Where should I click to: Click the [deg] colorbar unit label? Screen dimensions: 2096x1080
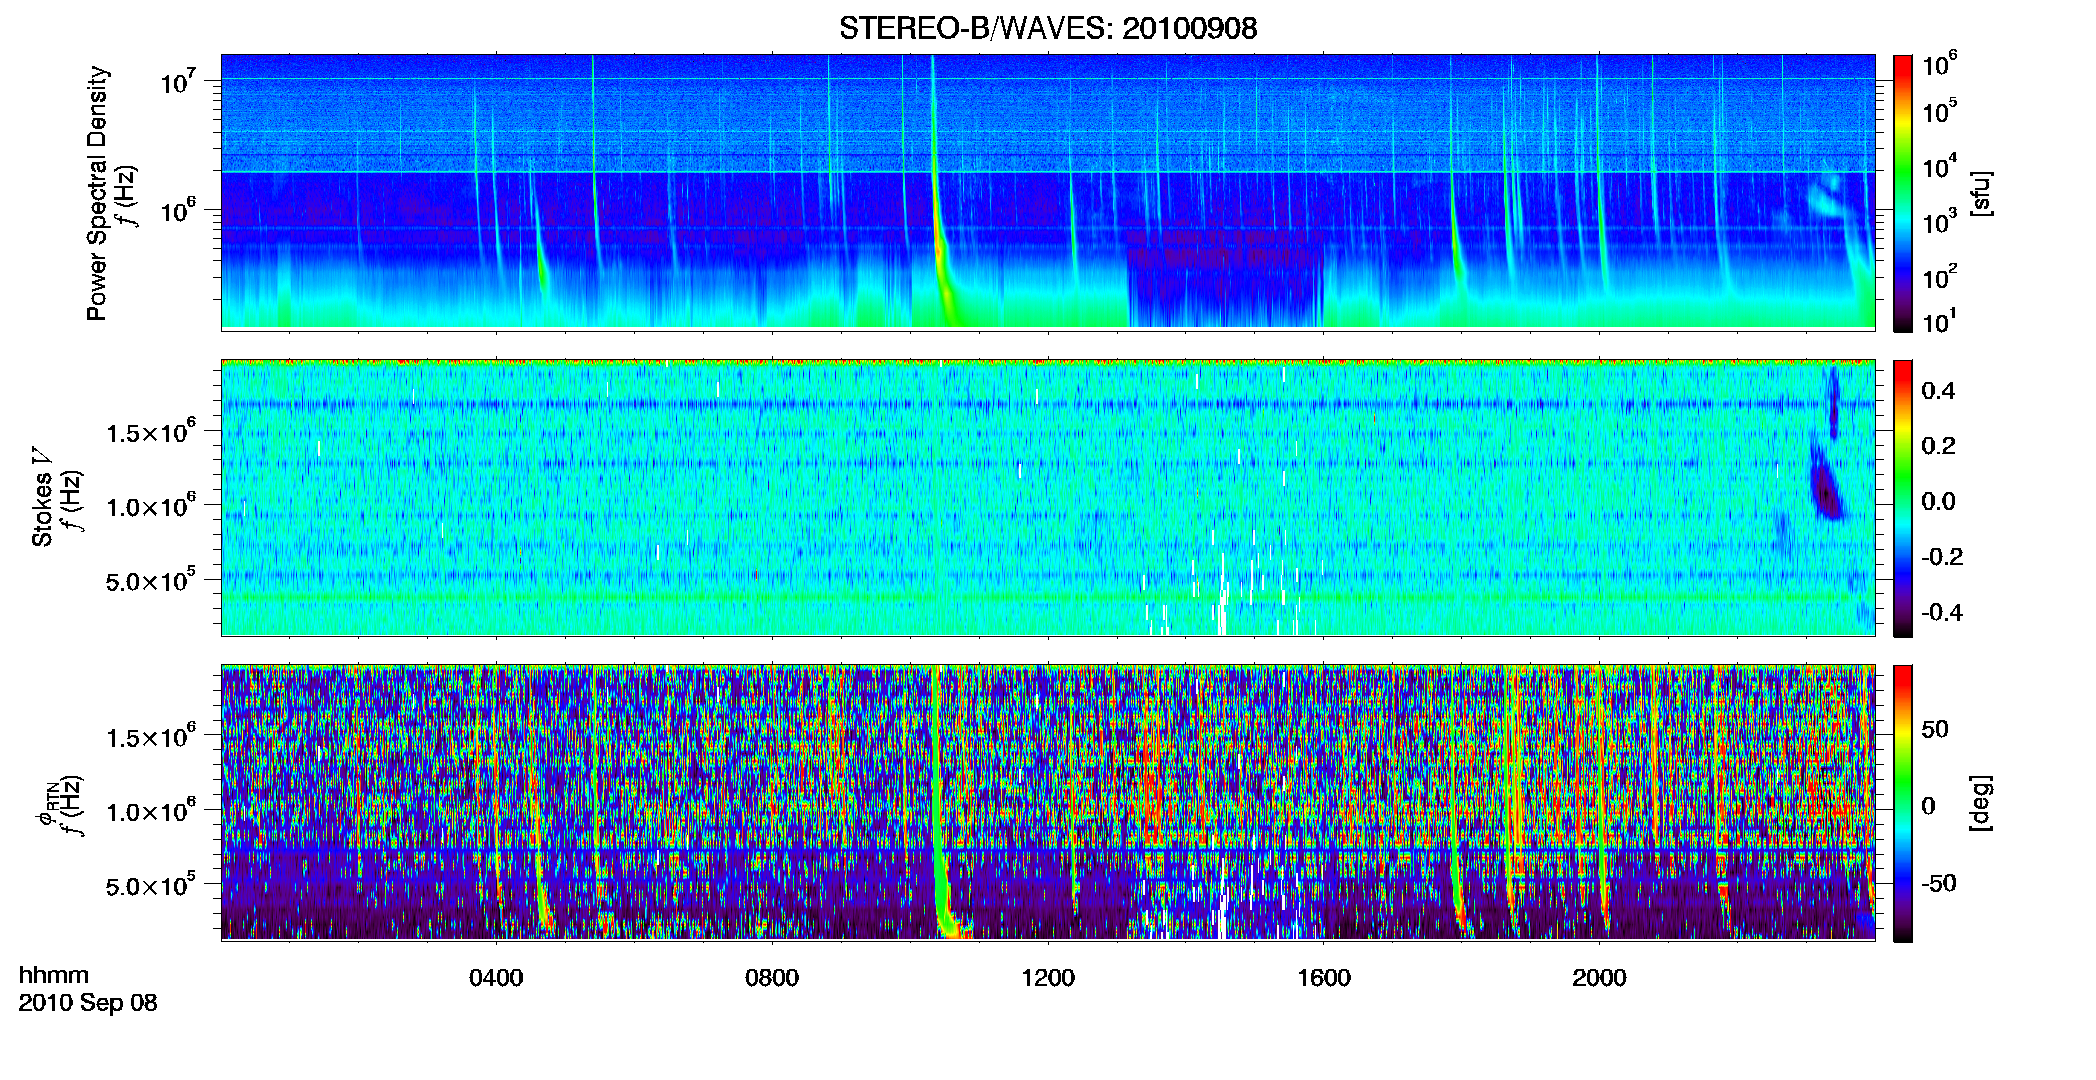(x=1981, y=803)
